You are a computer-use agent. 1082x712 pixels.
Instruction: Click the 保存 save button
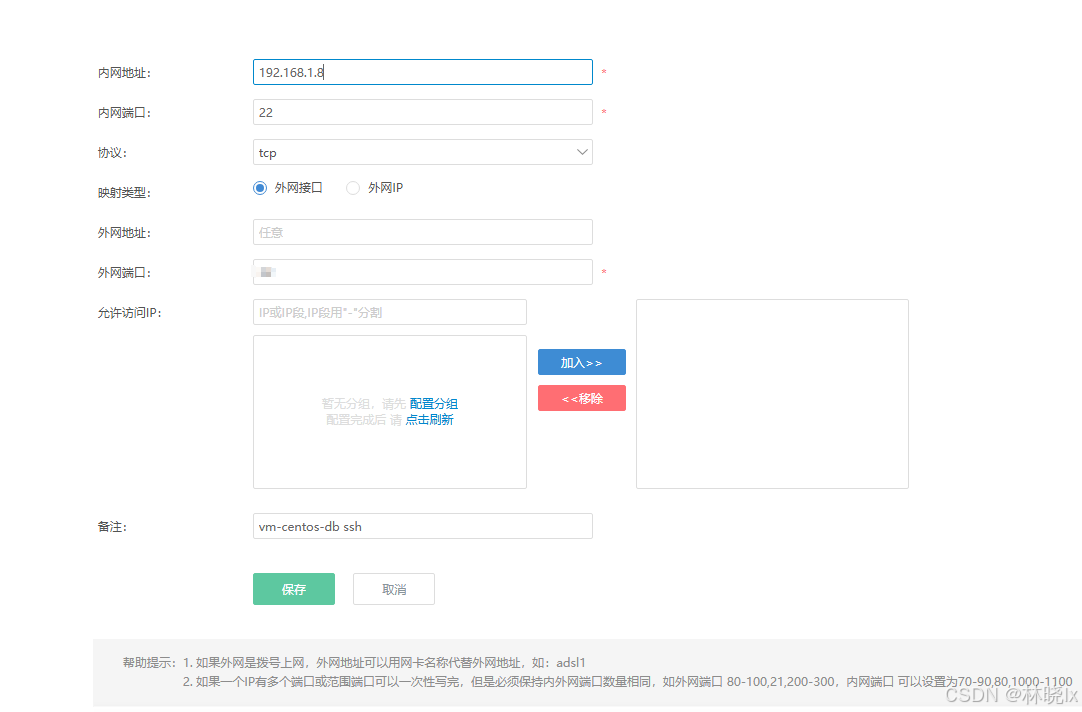(293, 588)
